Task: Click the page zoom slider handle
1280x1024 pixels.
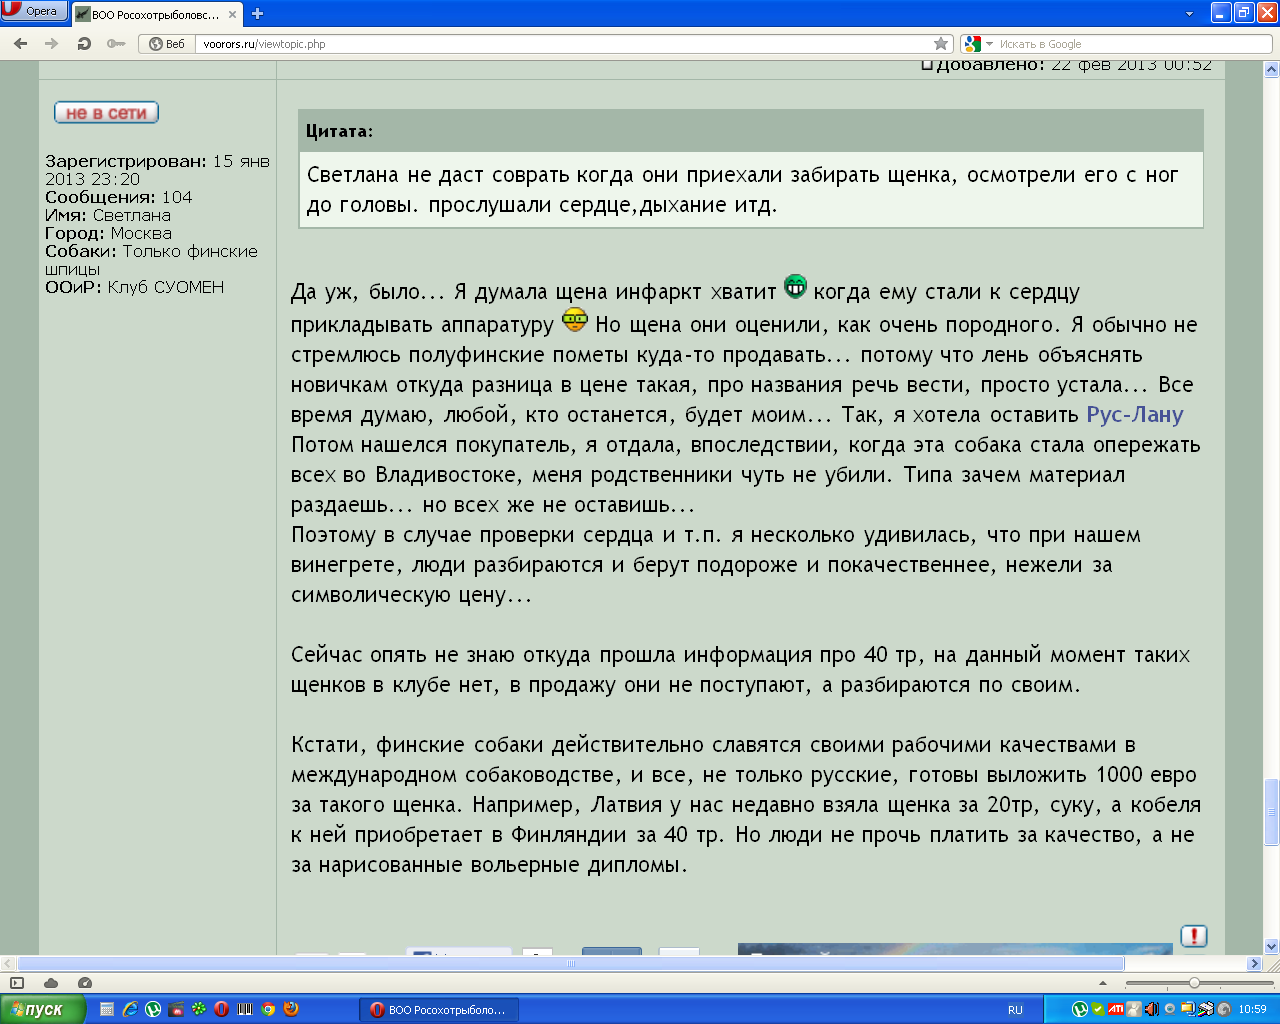Action: pyautogui.click(x=1194, y=983)
